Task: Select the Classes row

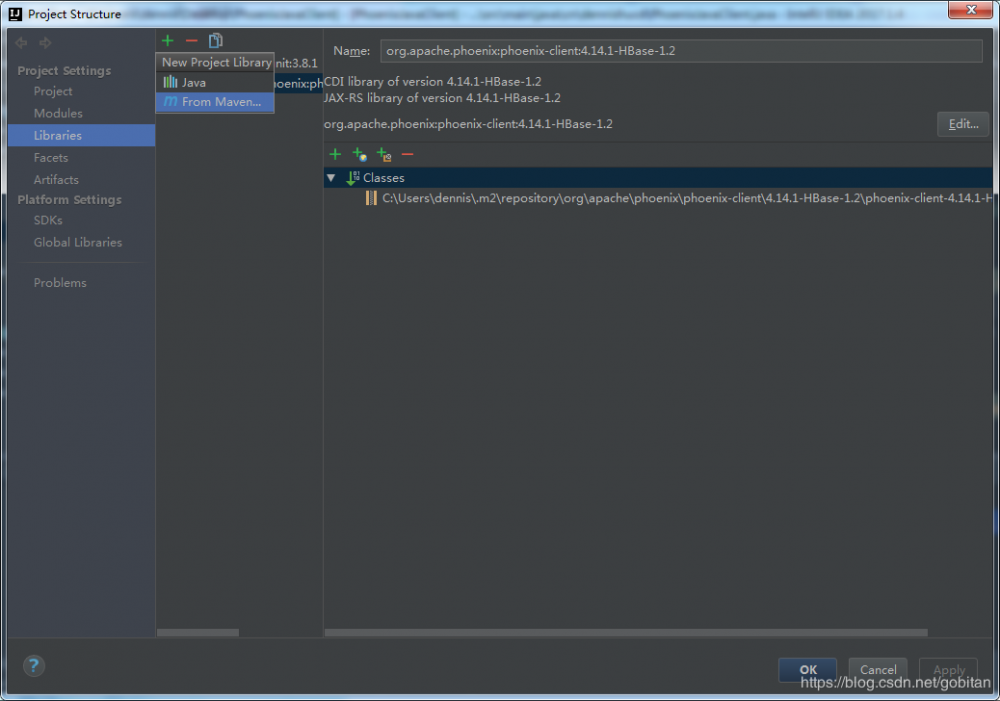Action: 658,178
